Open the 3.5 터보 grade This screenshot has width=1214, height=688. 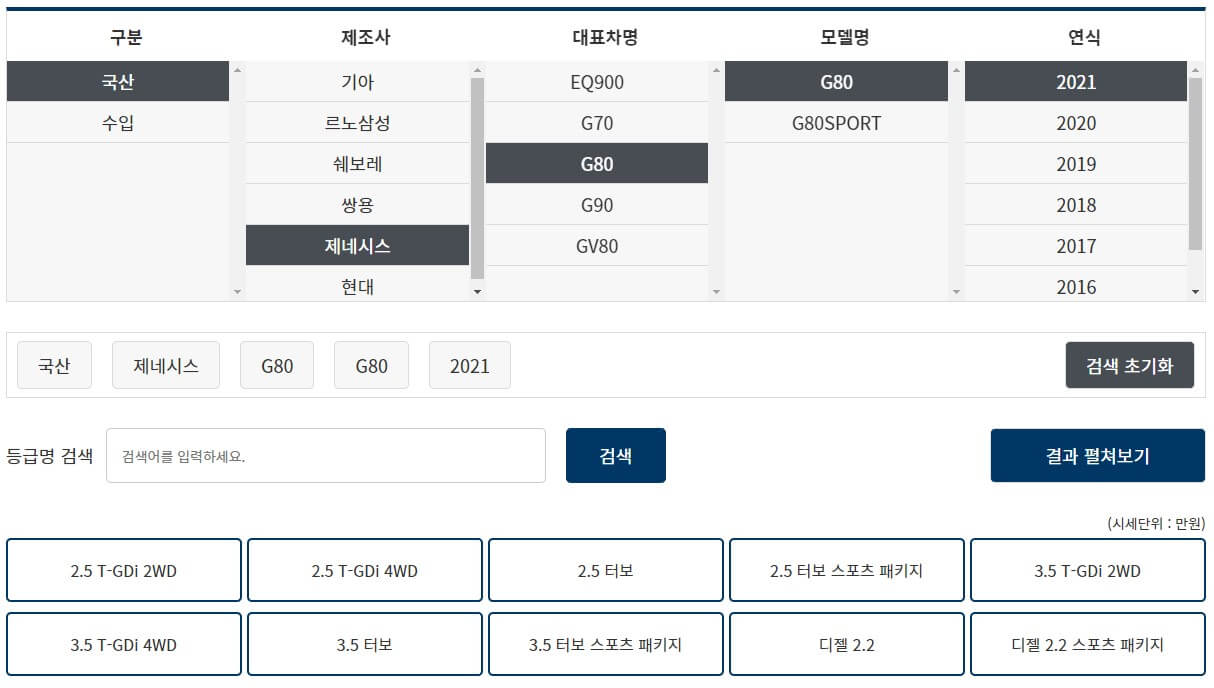[365, 644]
